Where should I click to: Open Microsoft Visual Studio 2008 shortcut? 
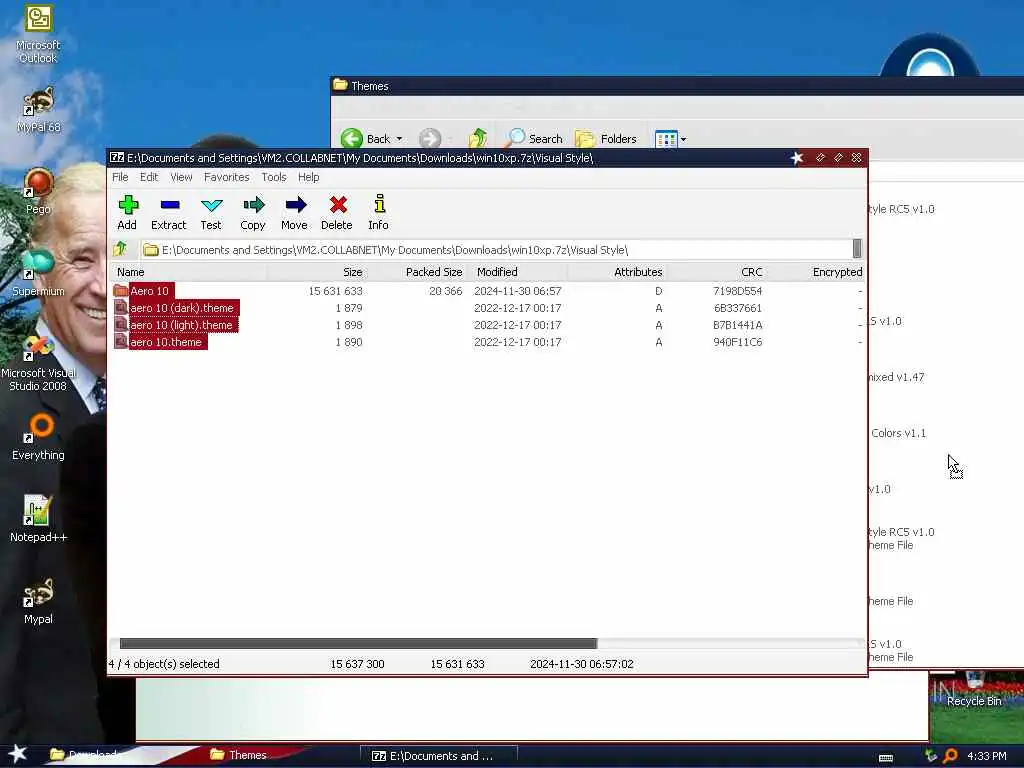pyautogui.click(x=38, y=362)
